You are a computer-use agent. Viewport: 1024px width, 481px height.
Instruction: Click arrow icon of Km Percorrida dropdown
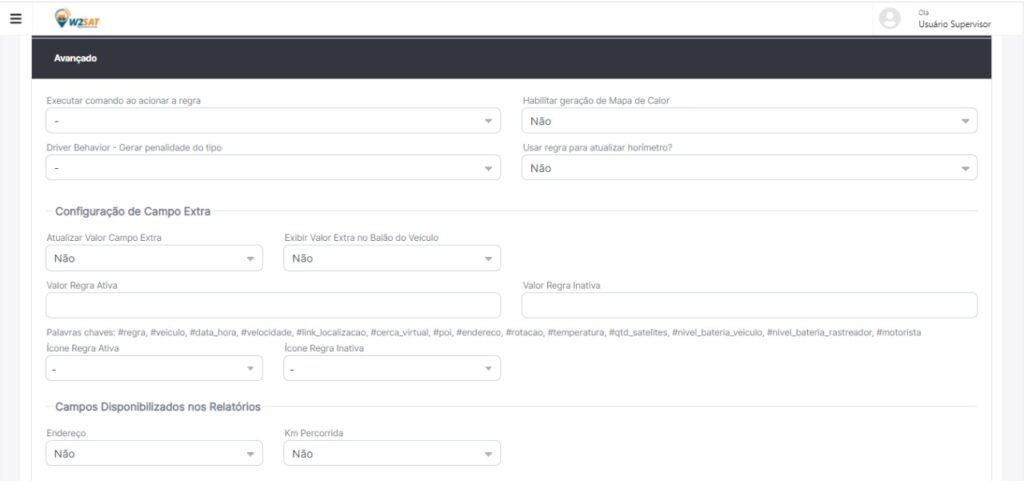point(488,455)
